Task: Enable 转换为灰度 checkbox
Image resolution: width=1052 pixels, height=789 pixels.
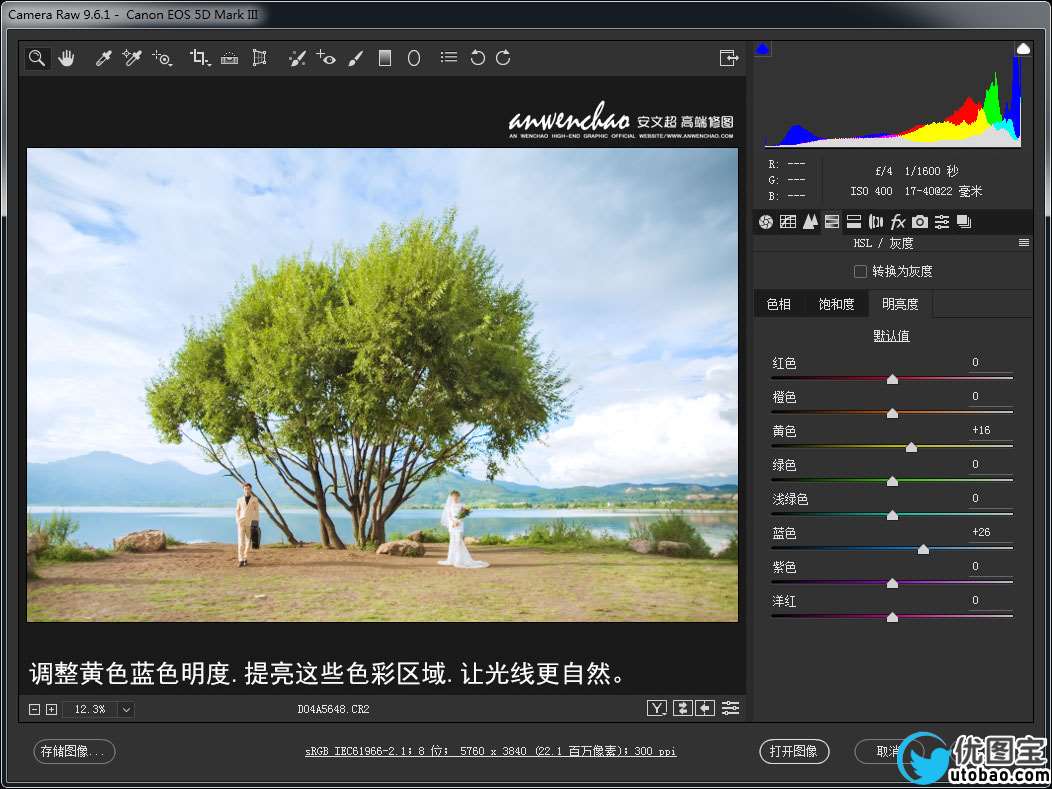Action: coord(860,271)
